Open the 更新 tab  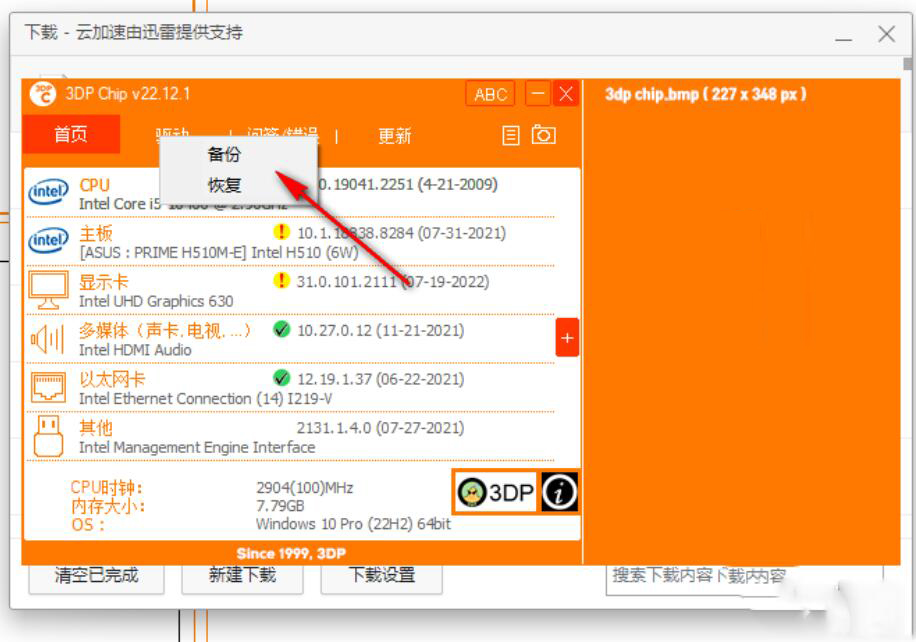pos(394,136)
